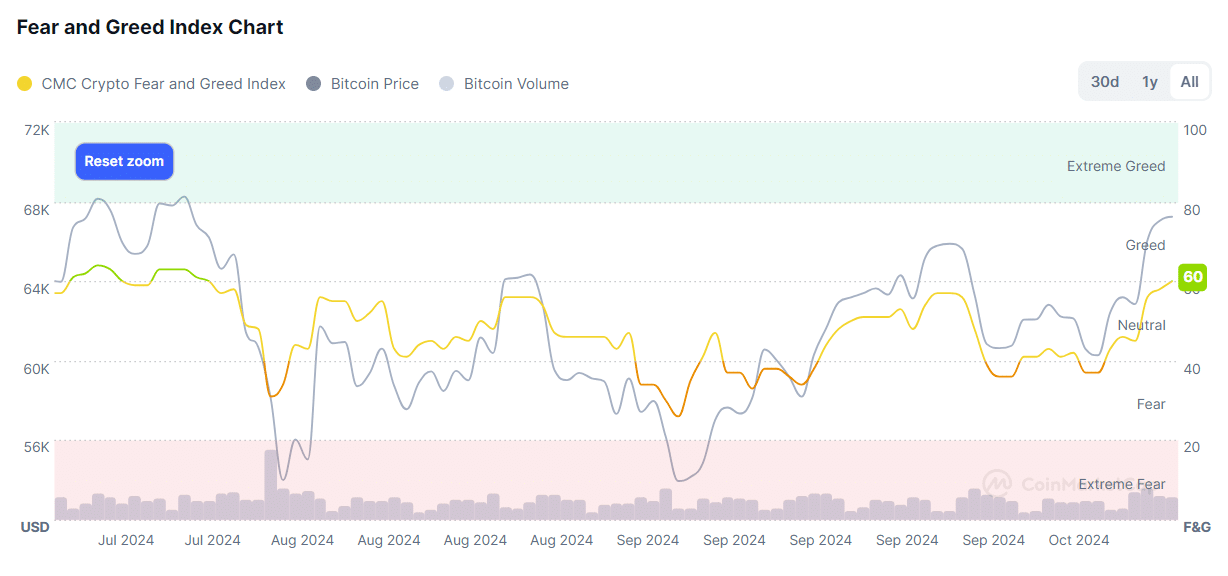Click the Fear and Greed Index Chart title
The image size is (1228, 576).
point(149,27)
